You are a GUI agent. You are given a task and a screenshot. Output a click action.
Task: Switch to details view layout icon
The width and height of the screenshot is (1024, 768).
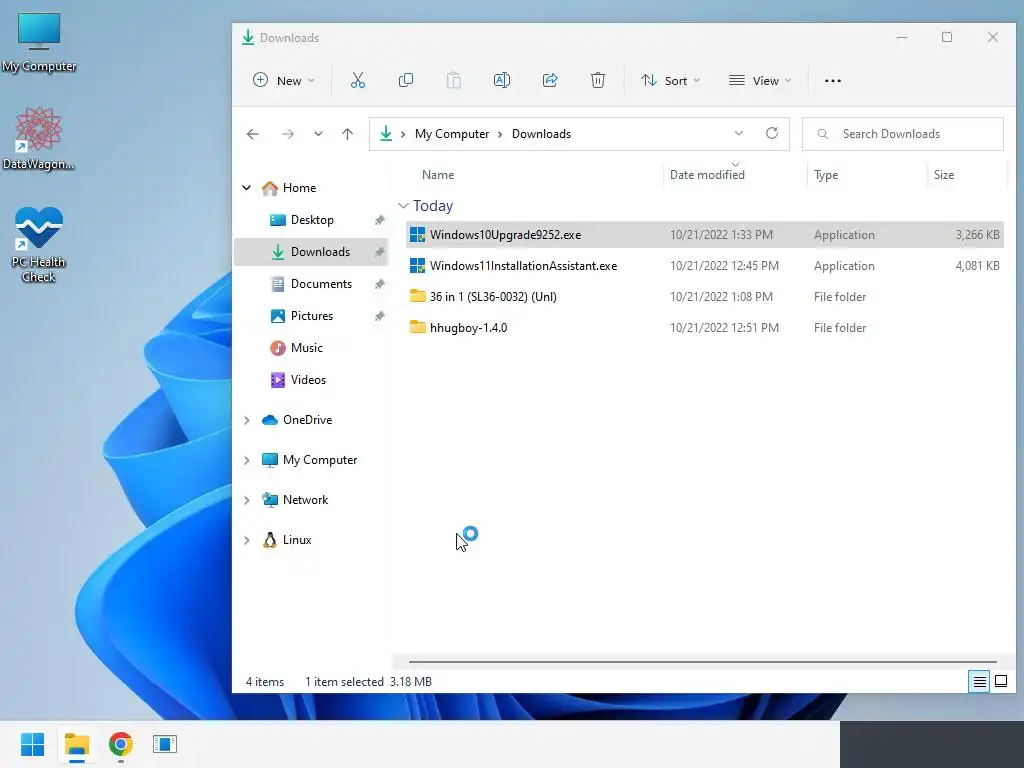point(979,682)
